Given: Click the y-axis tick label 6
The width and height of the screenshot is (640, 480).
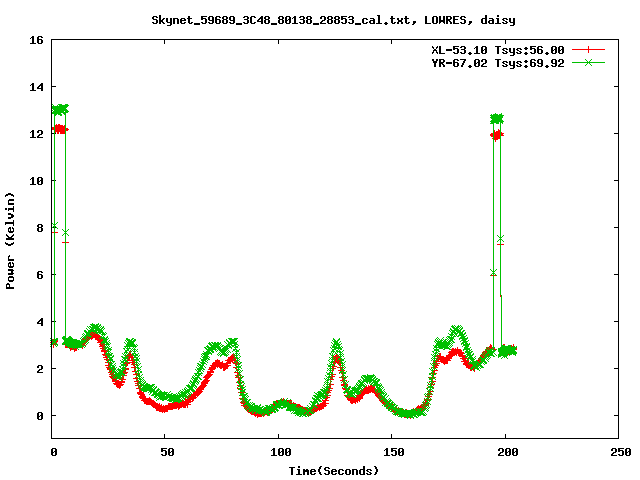Looking at the screenshot, I should [40, 275].
